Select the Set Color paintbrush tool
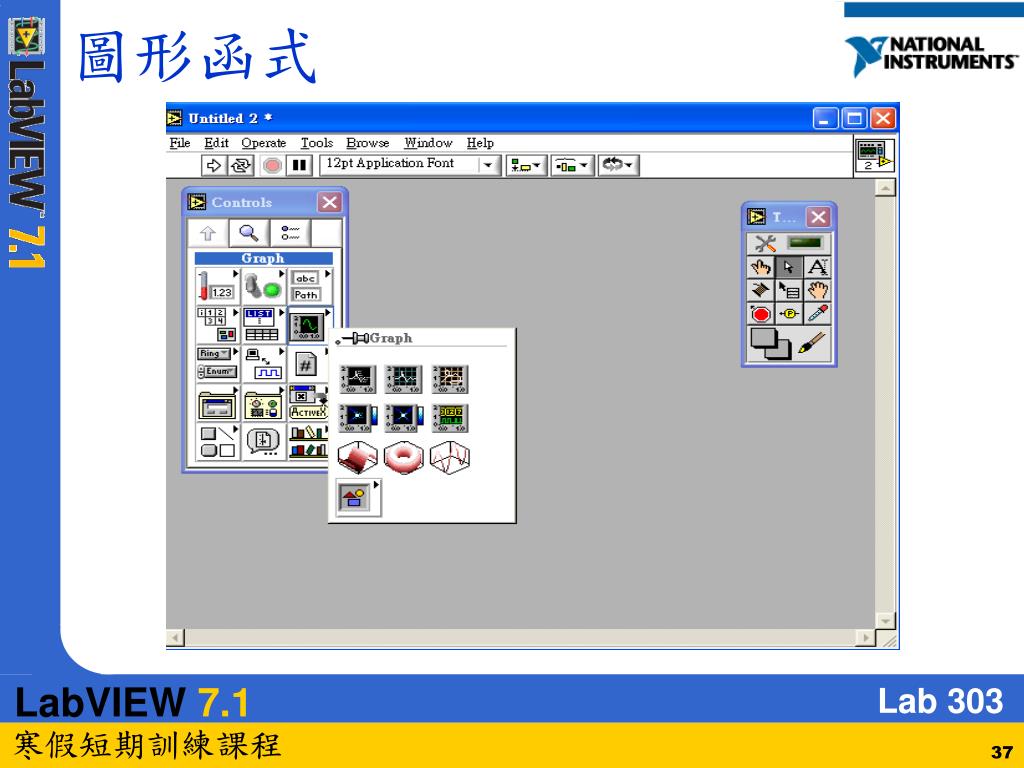The image size is (1024, 768). [x=812, y=343]
